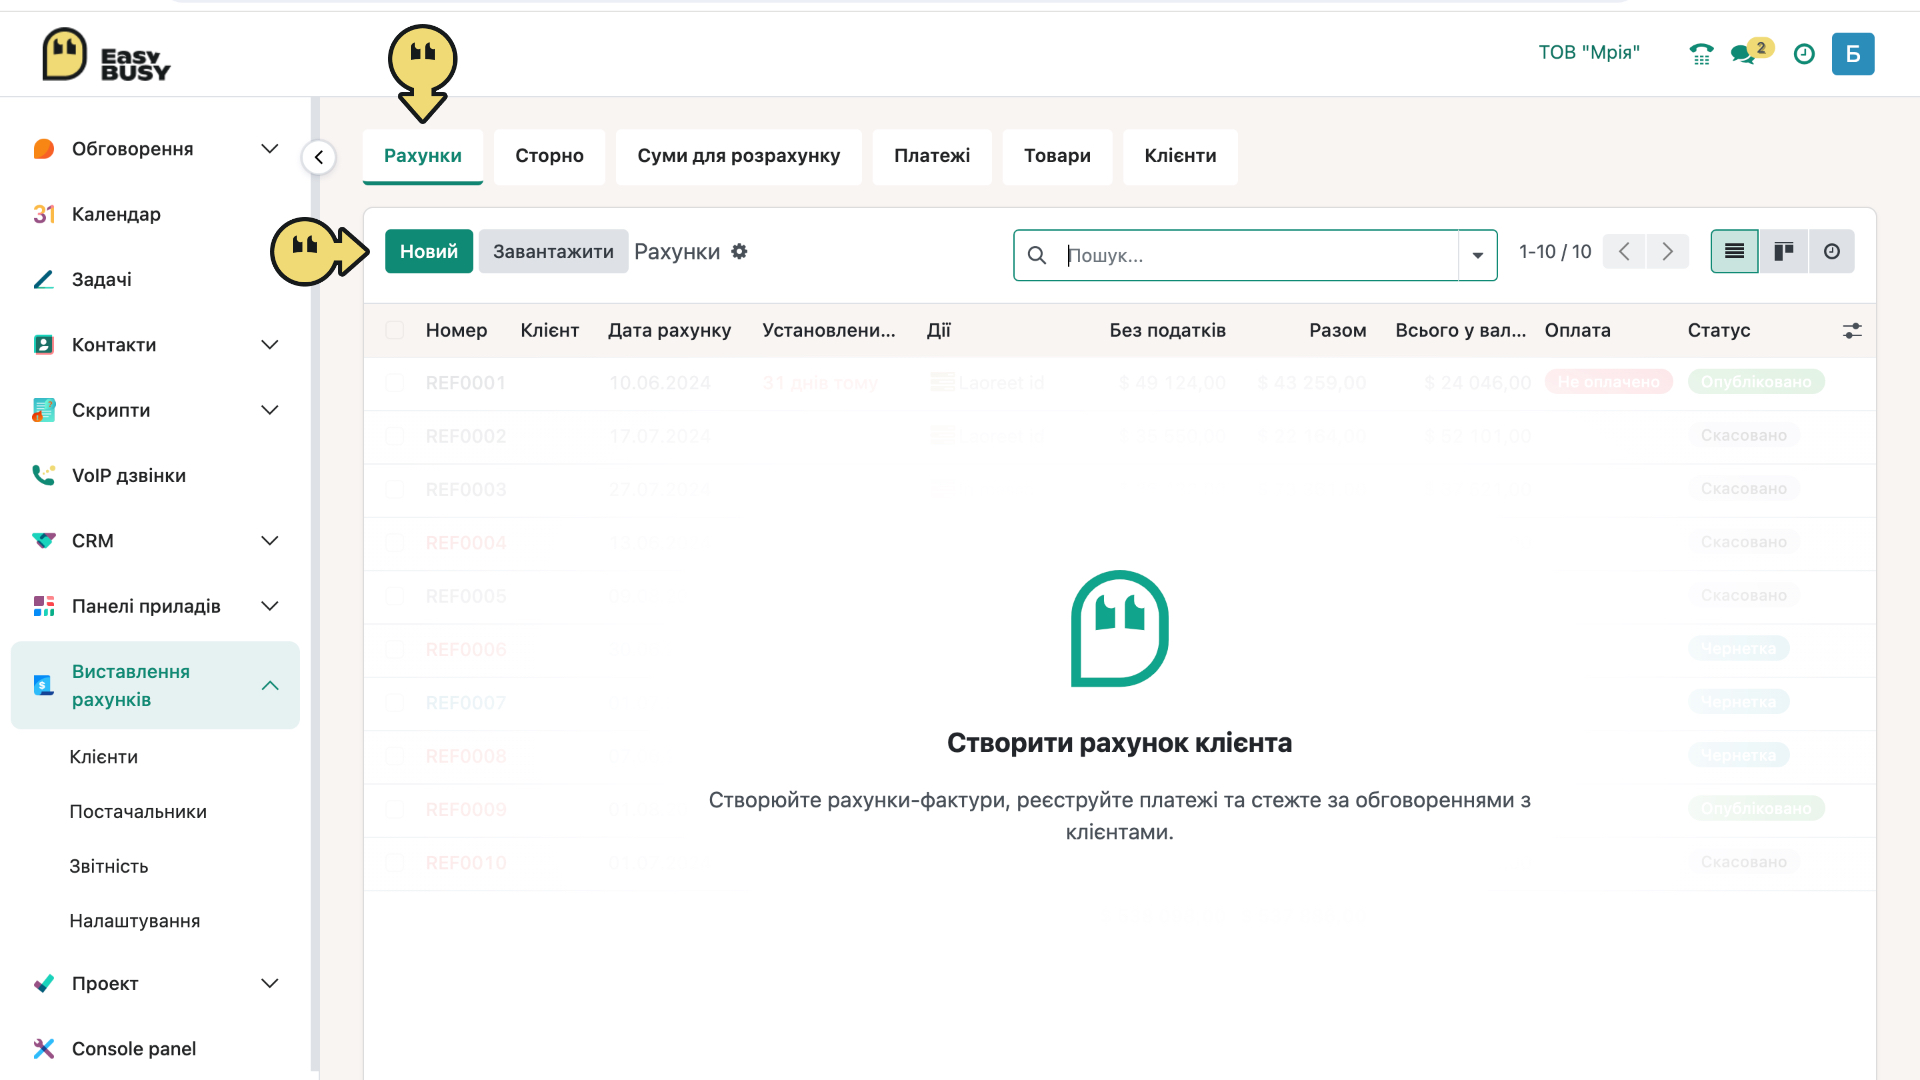
Task: Sort by Статус column header
Action: point(1719,330)
